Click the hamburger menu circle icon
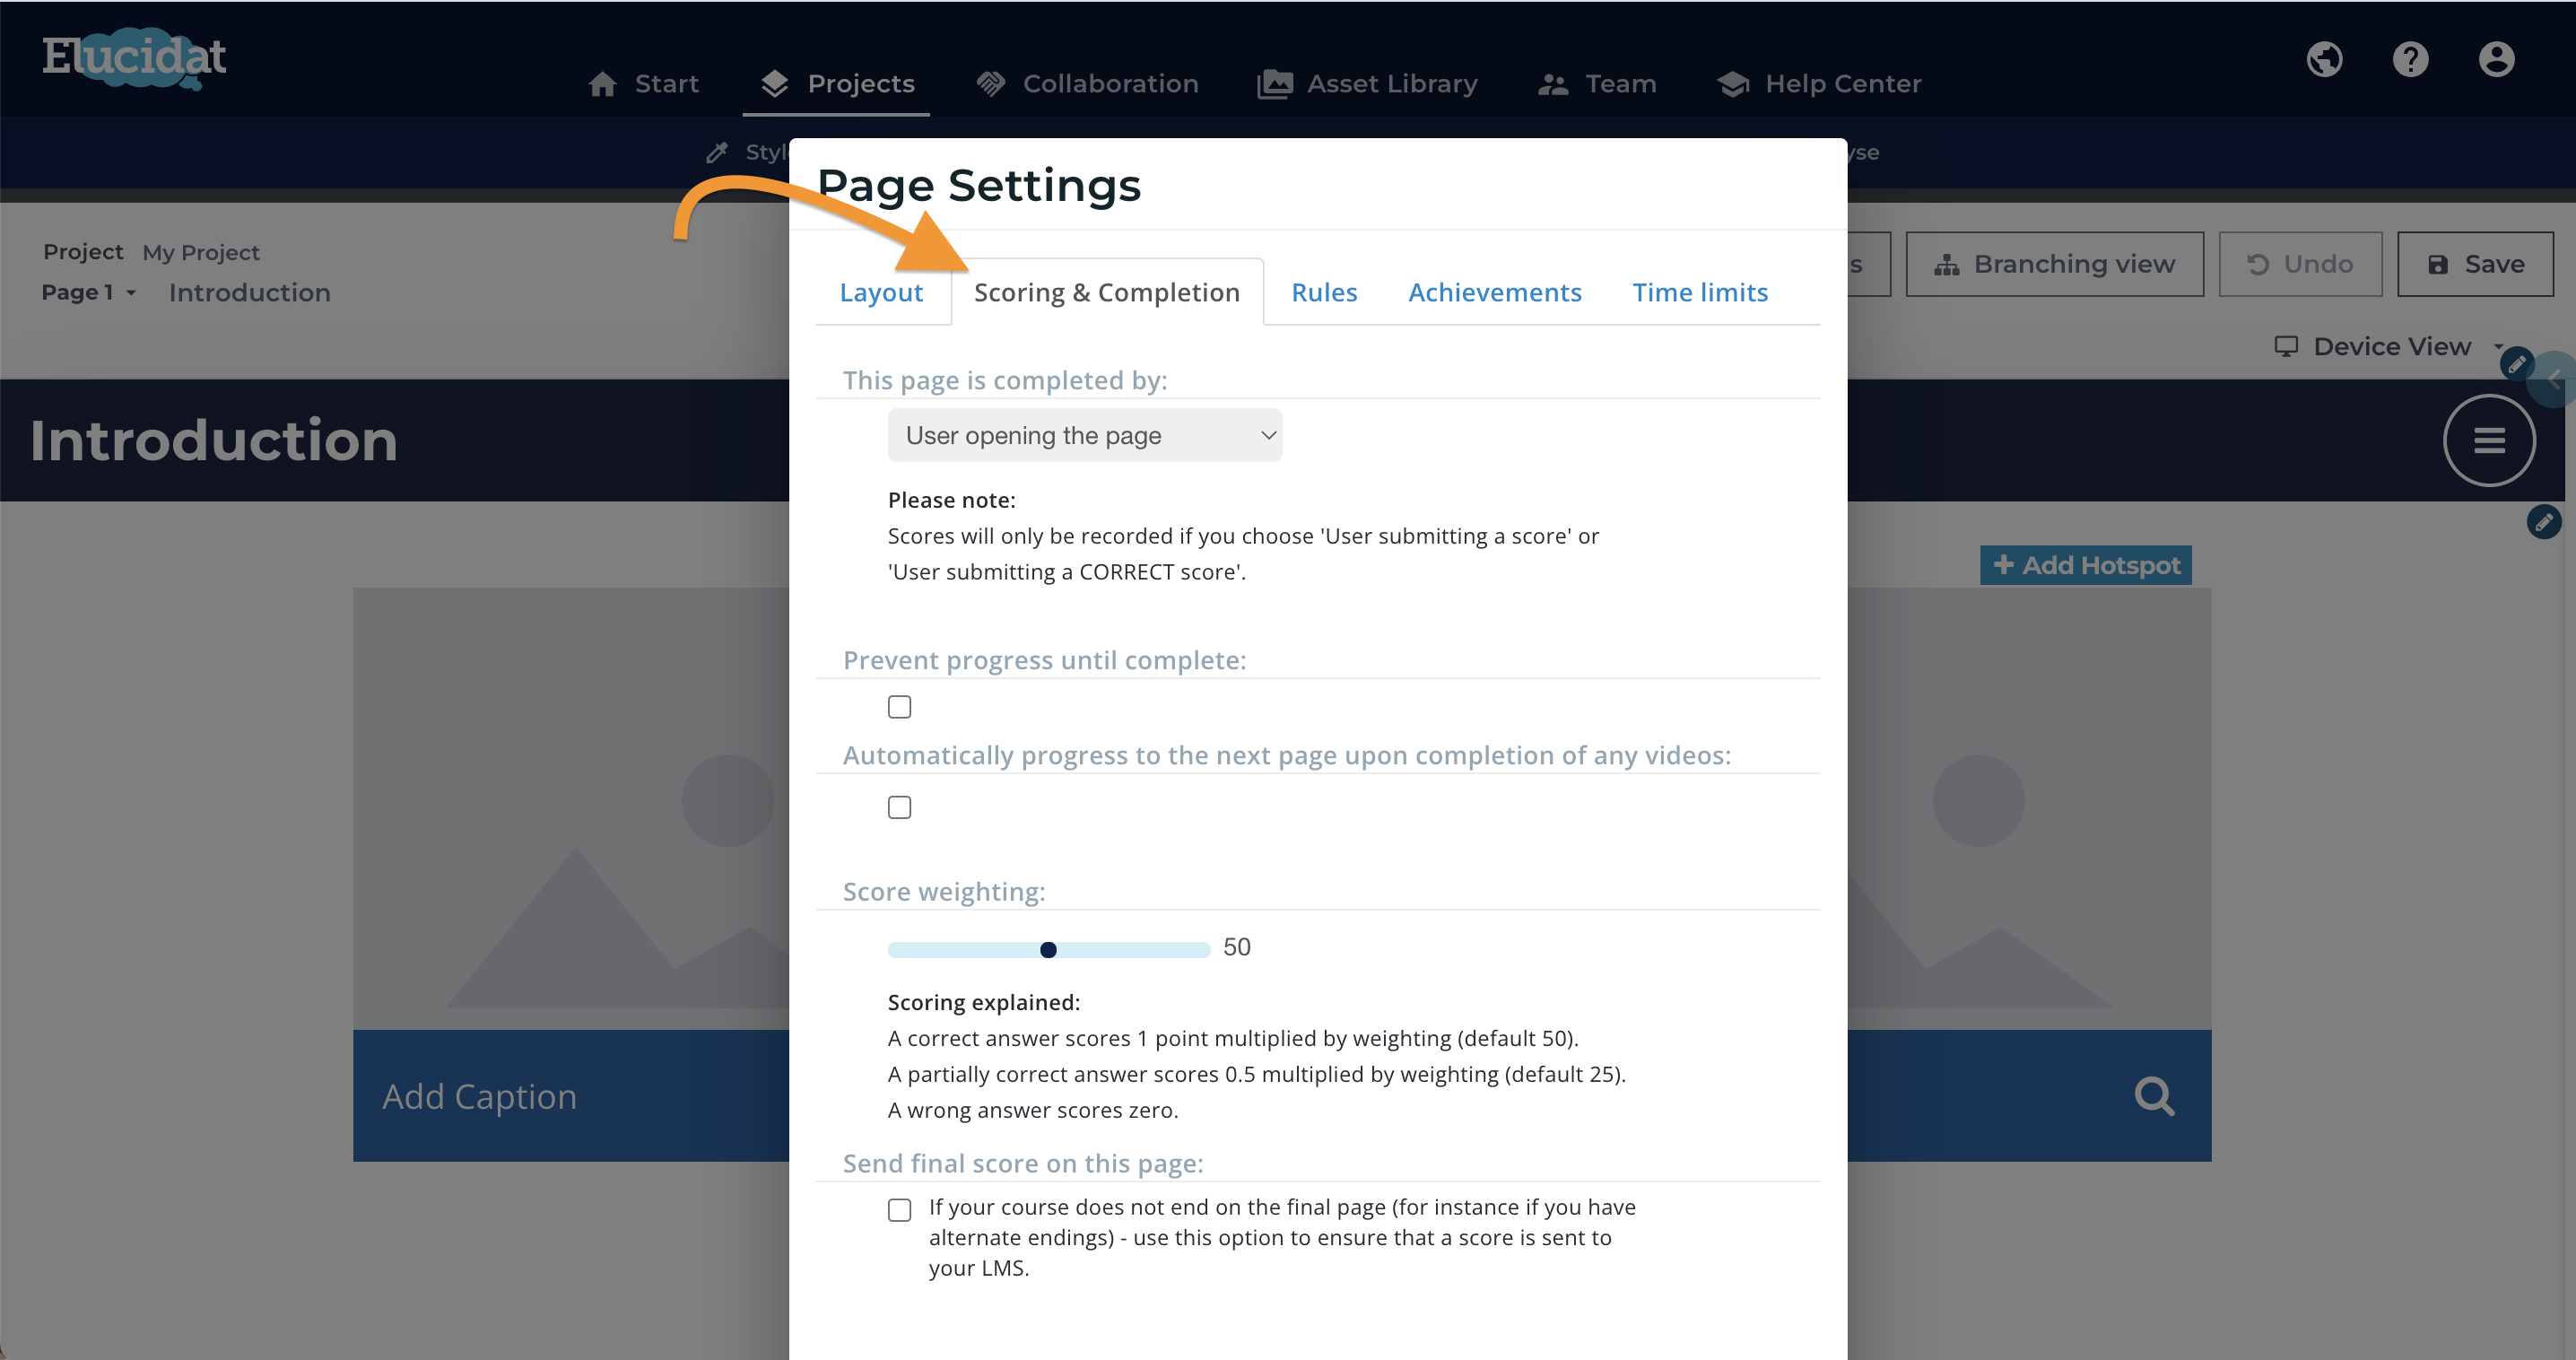This screenshot has height=1360, width=2576. 2489,440
